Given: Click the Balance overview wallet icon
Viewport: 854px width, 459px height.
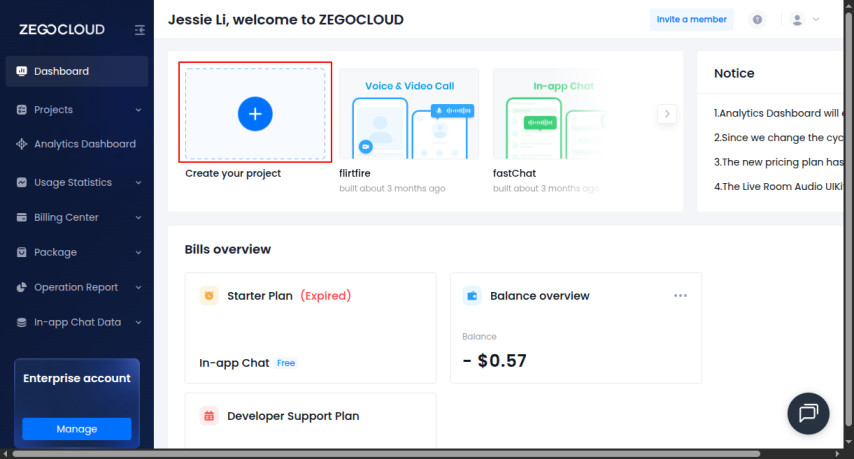Looking at the screenshot, I should pyautogui.click(x=472, y=296).
